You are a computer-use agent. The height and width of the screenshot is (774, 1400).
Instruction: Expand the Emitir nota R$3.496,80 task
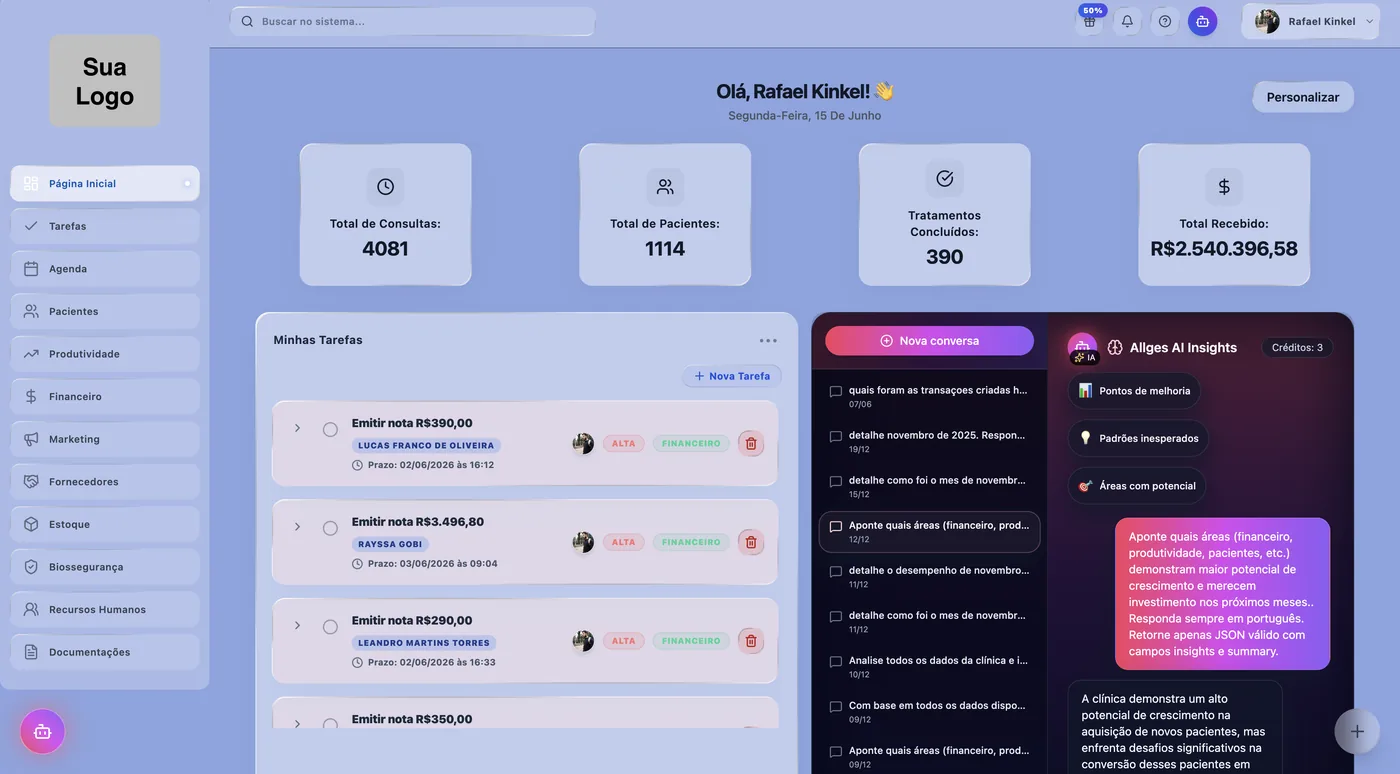[x=297, y=527]
